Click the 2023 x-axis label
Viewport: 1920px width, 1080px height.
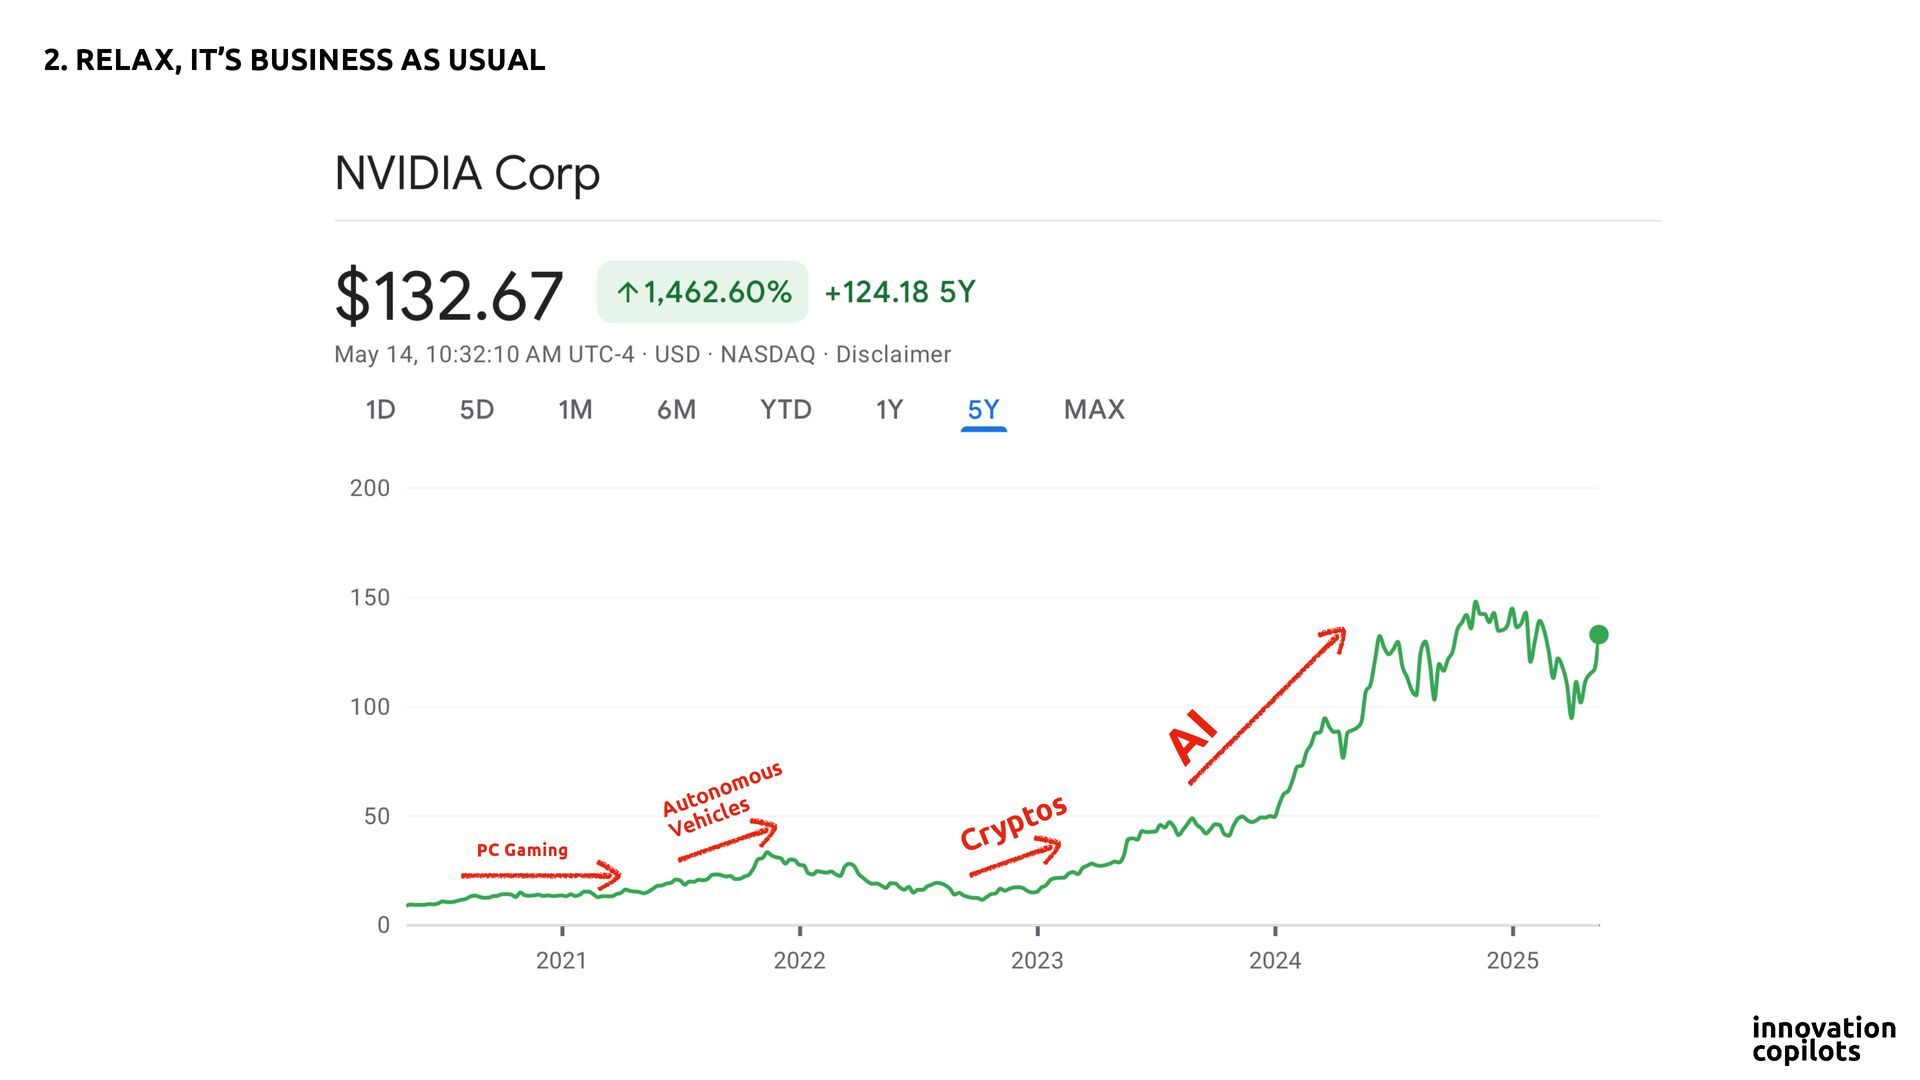[1037, 961]
